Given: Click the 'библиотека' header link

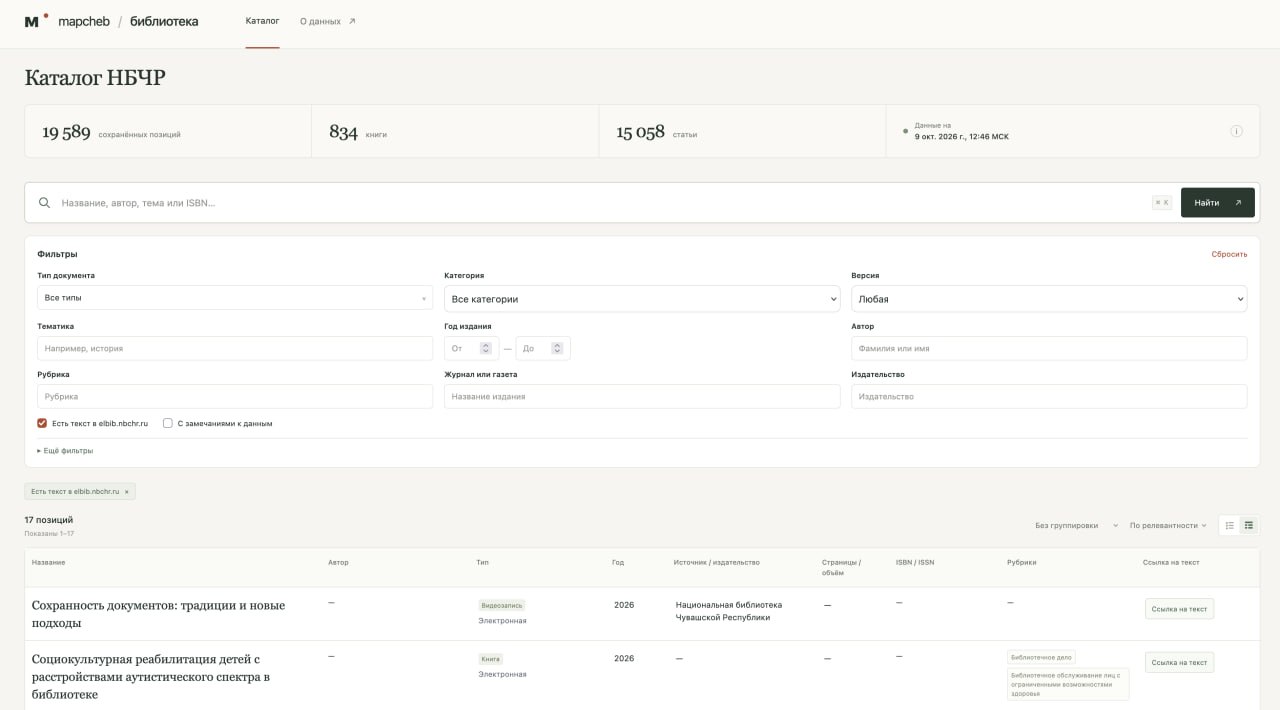Looking at the screenshot, I should point(164,21).
